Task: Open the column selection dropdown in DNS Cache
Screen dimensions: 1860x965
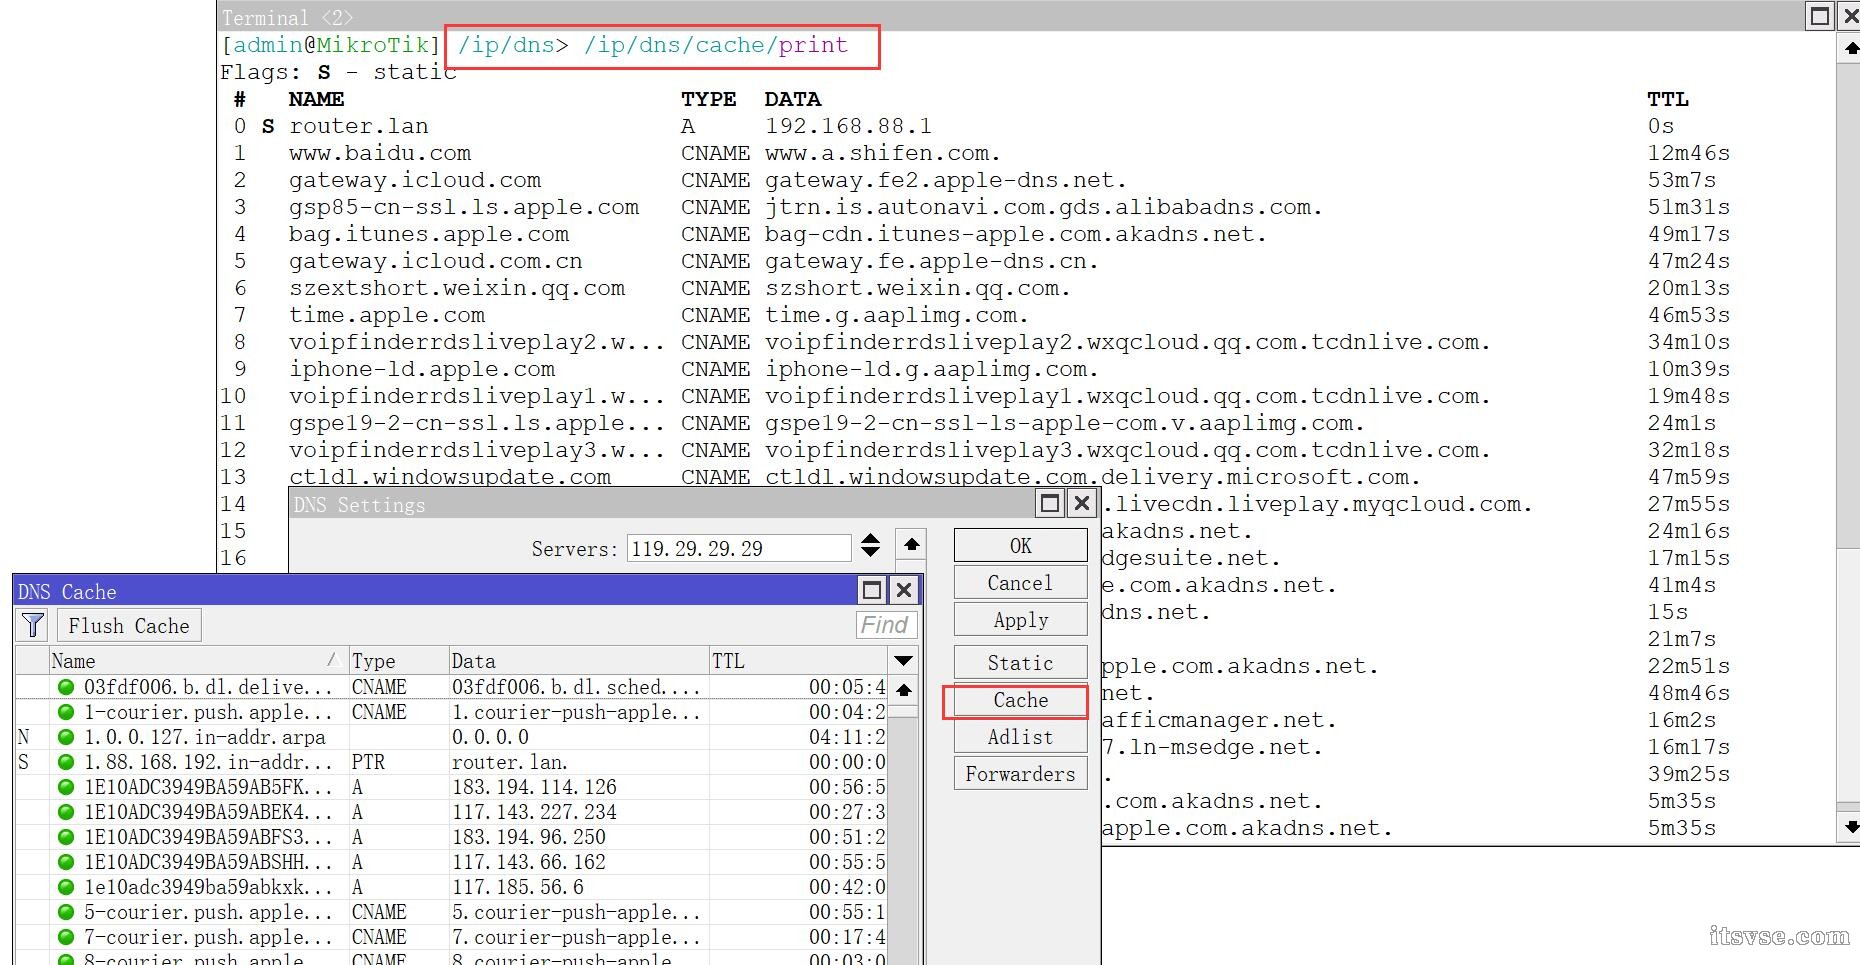Action: click(x=903, y=660)
